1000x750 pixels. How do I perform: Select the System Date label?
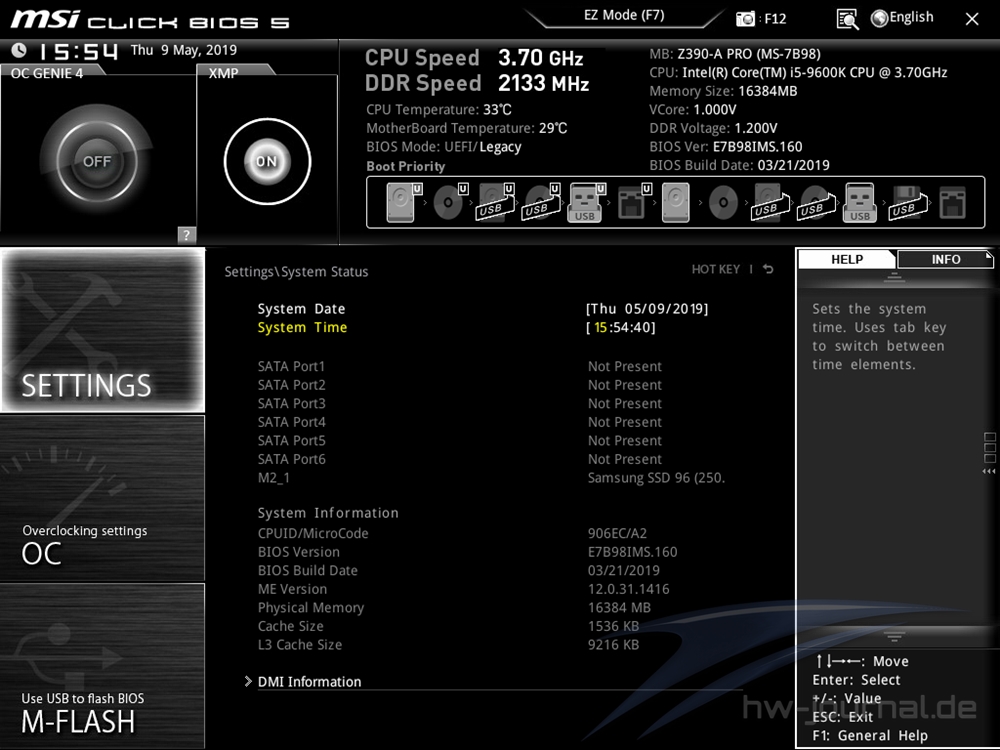coord(301,309)
